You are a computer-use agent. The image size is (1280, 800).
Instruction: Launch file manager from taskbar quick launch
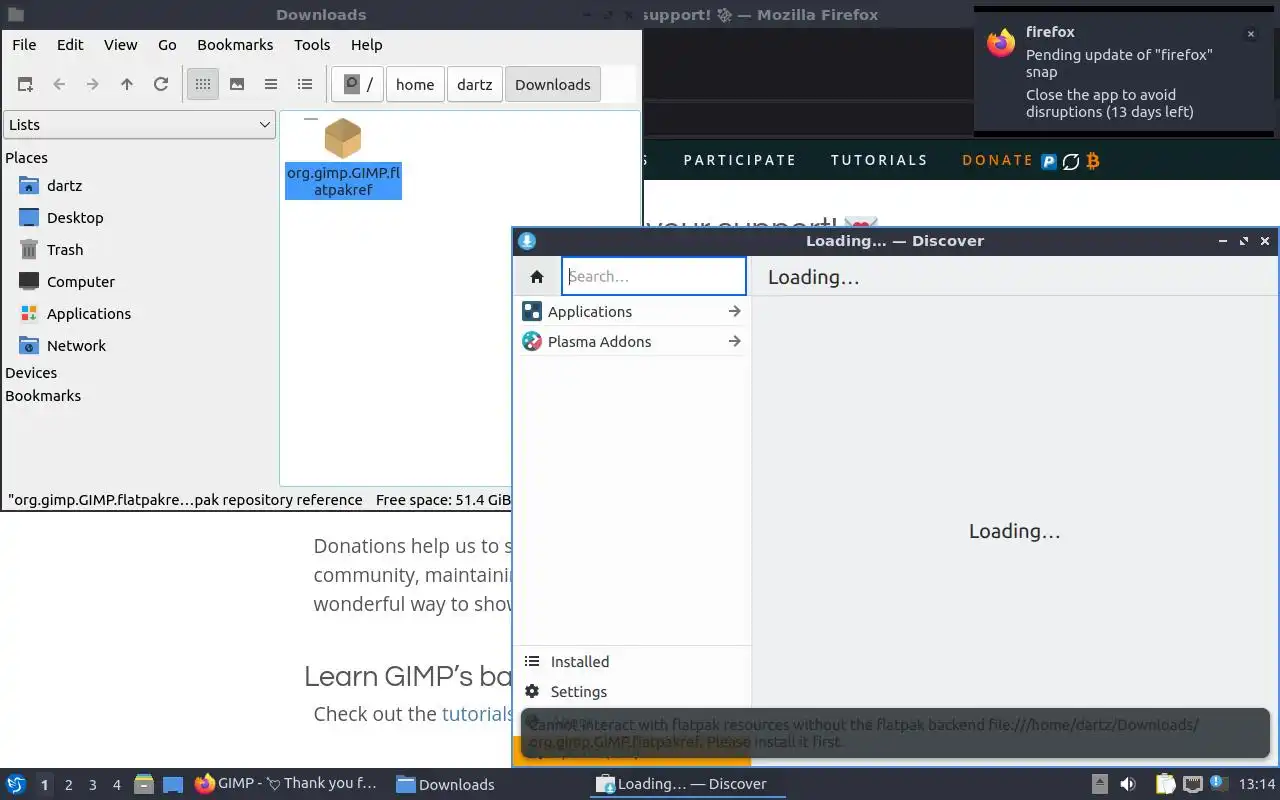[x=144, y=784]
